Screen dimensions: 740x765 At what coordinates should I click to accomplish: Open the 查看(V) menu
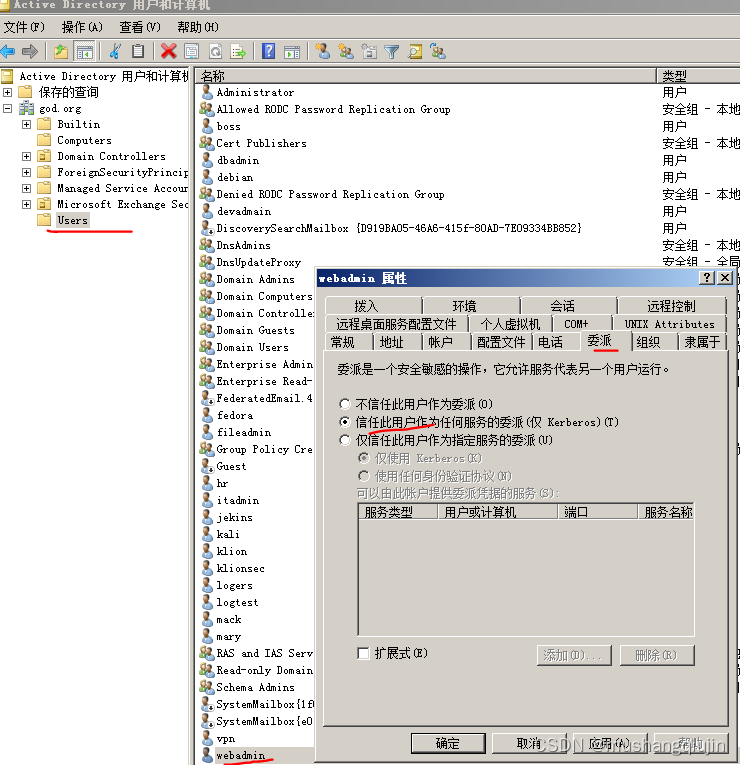point(140,27)
